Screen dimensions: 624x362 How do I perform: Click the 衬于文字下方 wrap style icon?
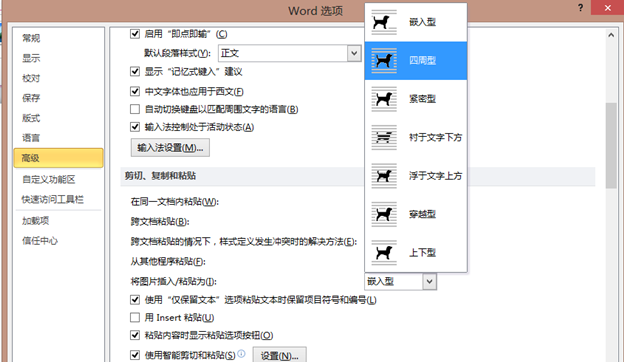coord(384,138)
